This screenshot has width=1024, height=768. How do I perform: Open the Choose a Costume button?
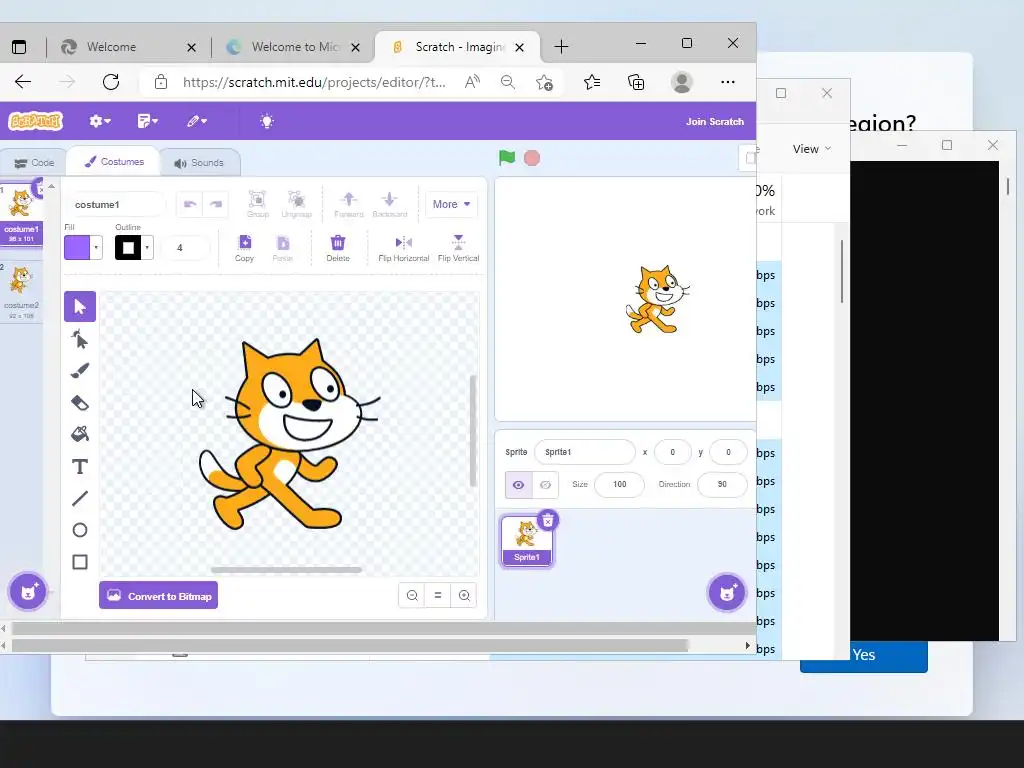[x=28, y=592]
